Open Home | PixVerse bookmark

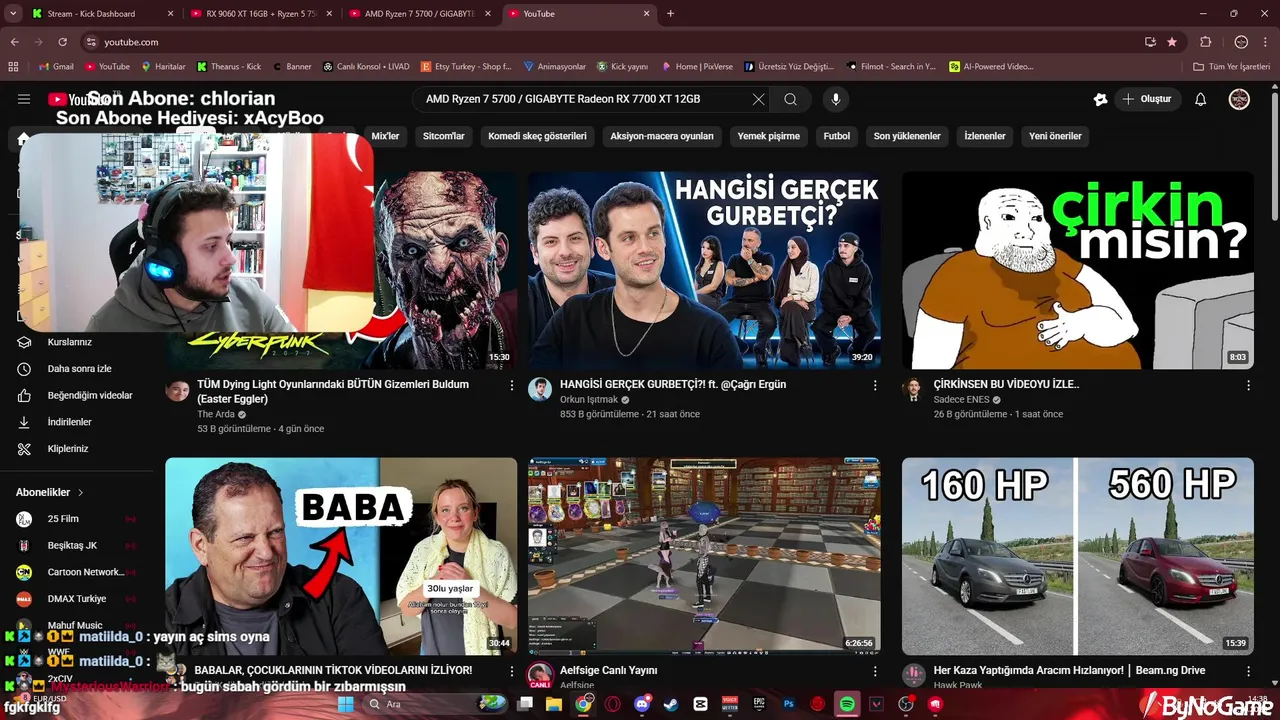click(697, 67)
